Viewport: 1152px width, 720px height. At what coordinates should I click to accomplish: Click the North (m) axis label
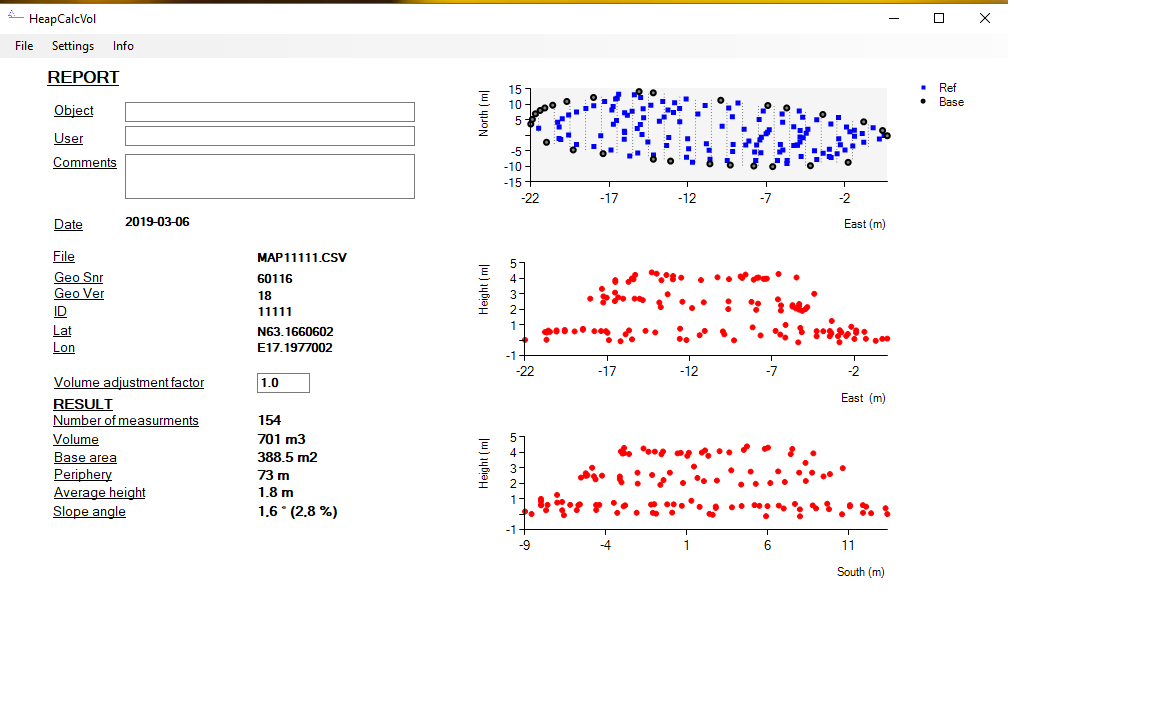483,113
